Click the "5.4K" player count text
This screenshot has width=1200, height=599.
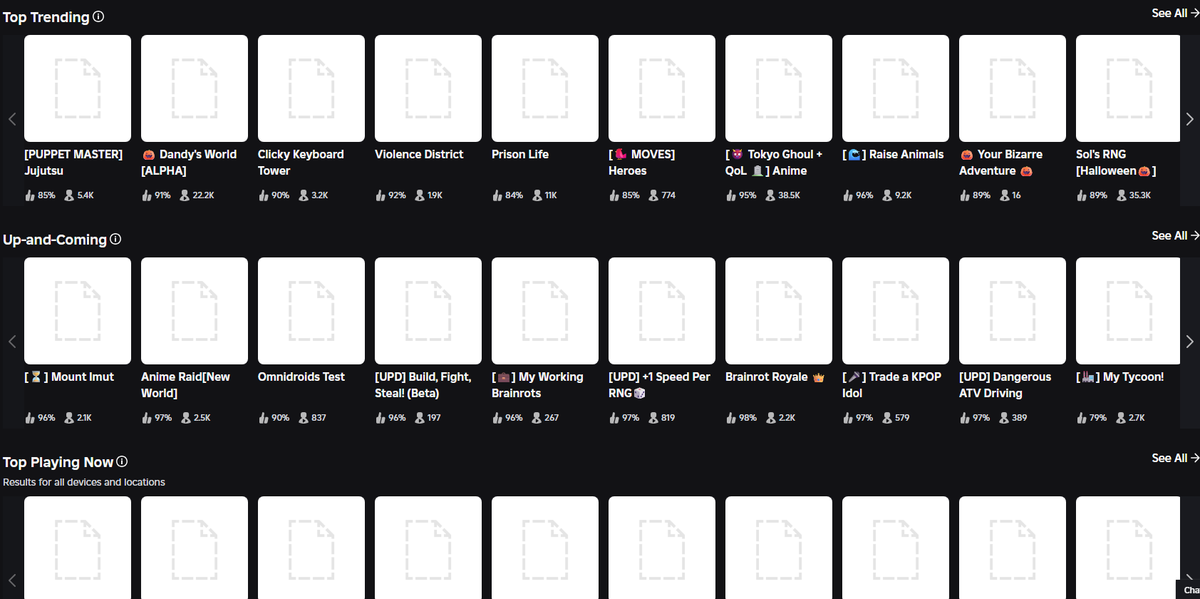coord(85,195)
